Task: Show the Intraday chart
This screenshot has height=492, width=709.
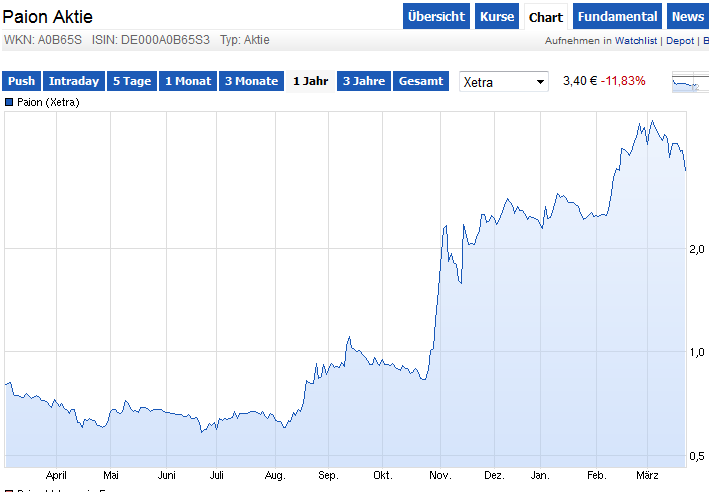Action: (x=74, y=81)
